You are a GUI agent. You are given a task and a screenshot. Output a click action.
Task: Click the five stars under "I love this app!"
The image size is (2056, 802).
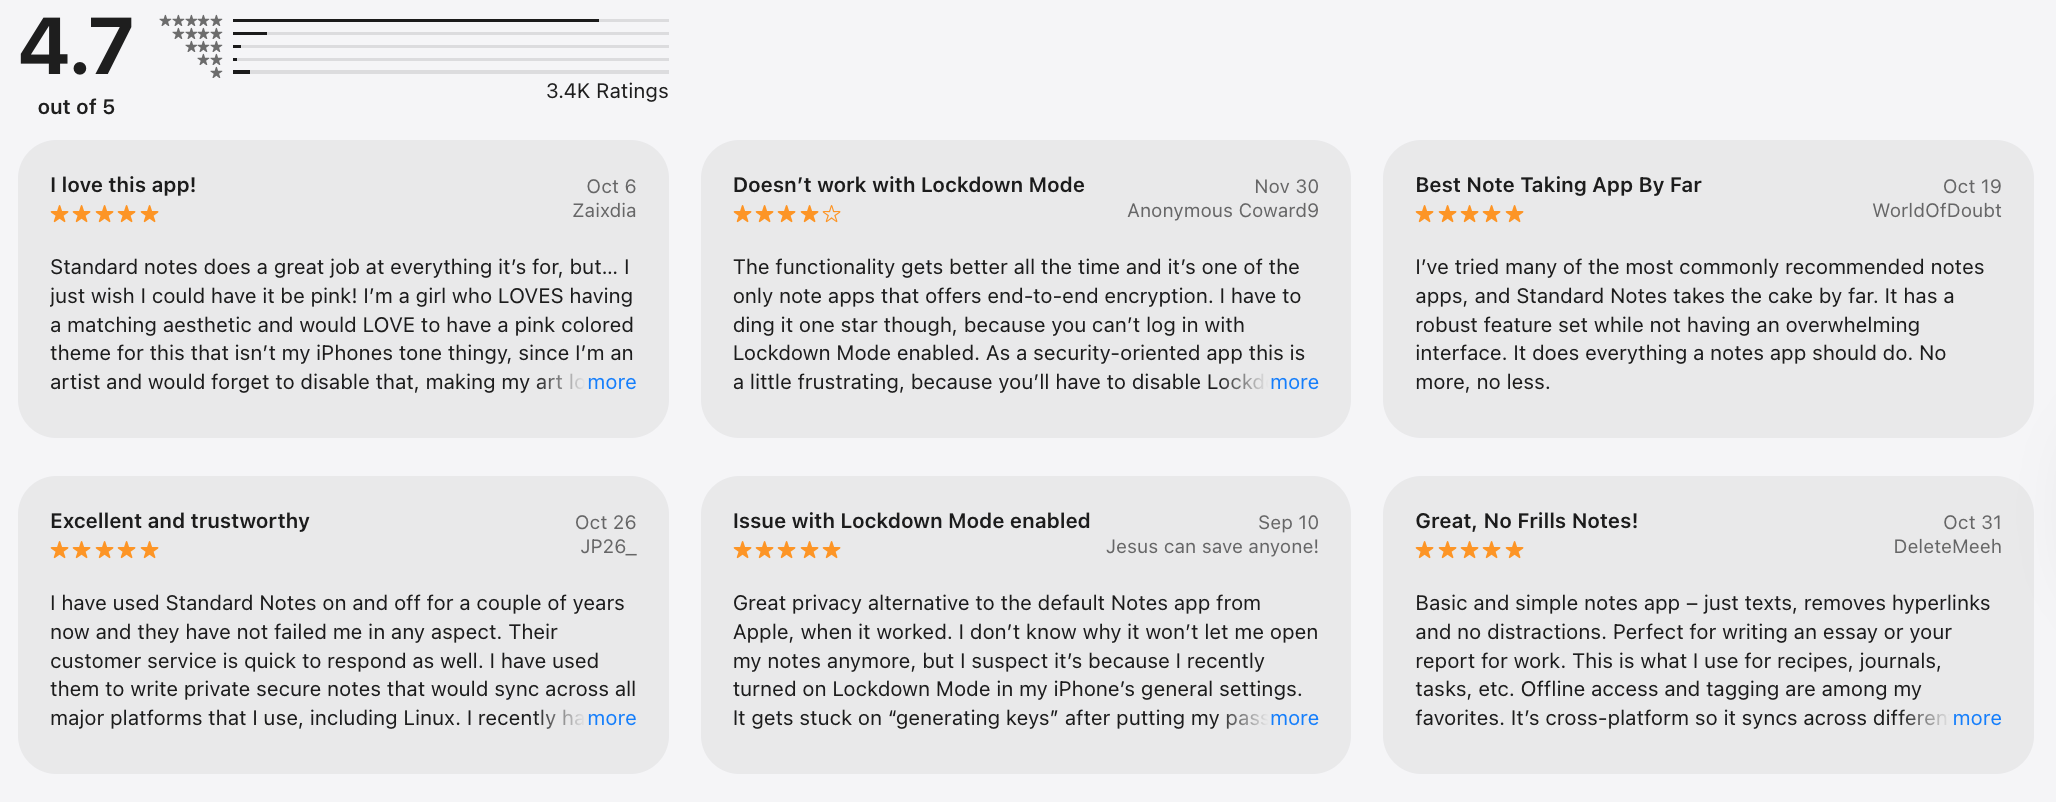point(104,214)
